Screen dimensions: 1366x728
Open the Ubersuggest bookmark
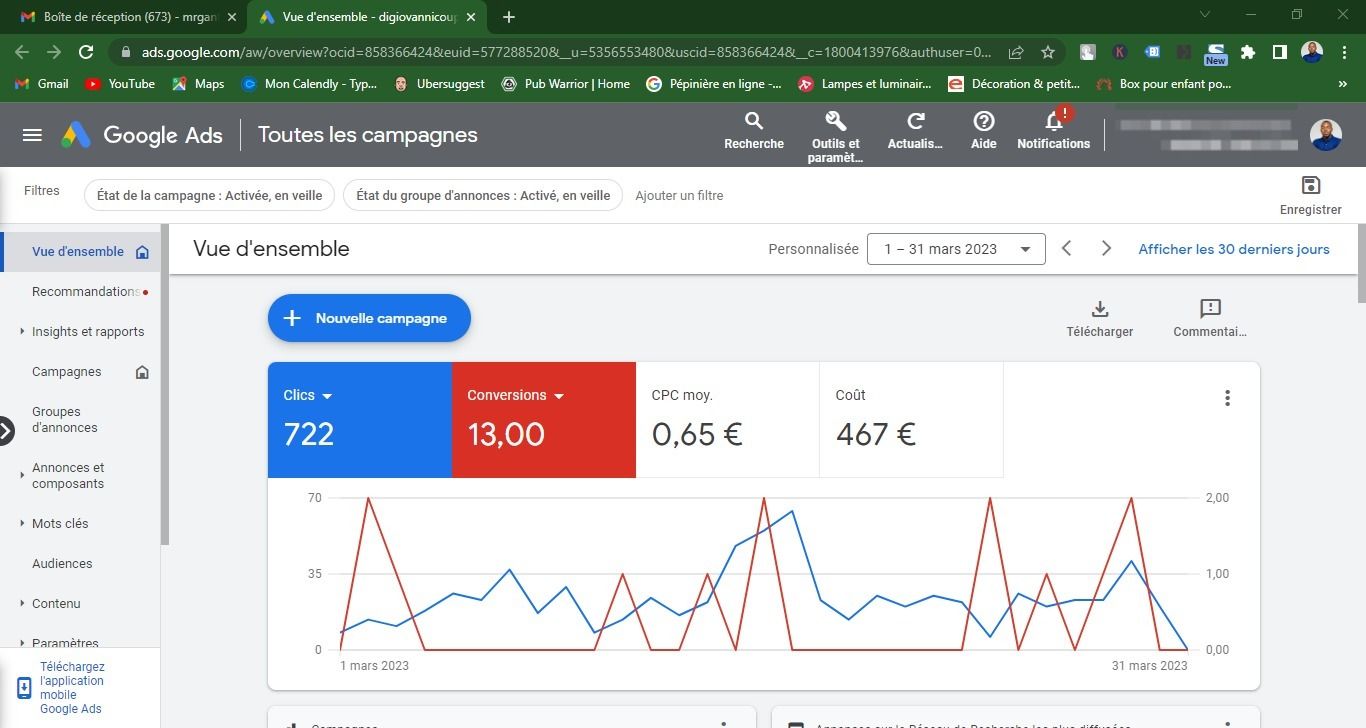click(440, 84)
